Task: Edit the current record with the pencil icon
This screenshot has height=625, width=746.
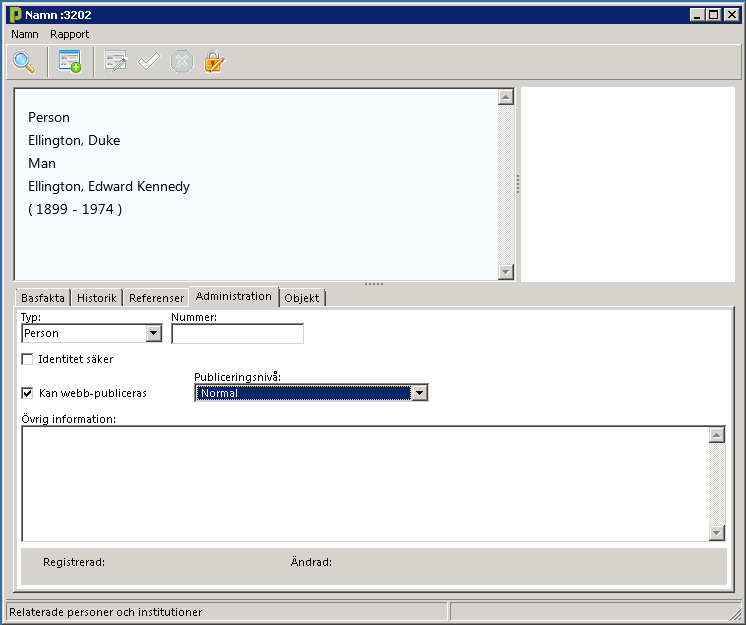Action: [116, 62]
